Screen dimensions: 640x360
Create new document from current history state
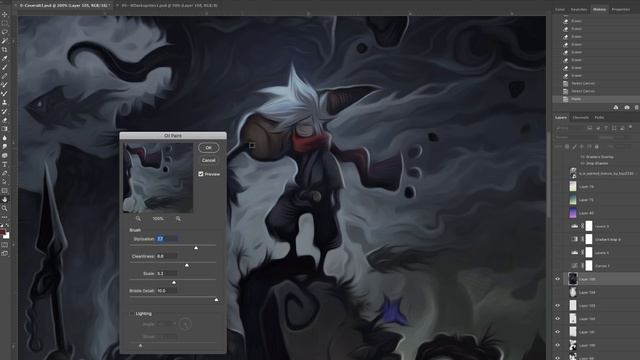(616, 107)
